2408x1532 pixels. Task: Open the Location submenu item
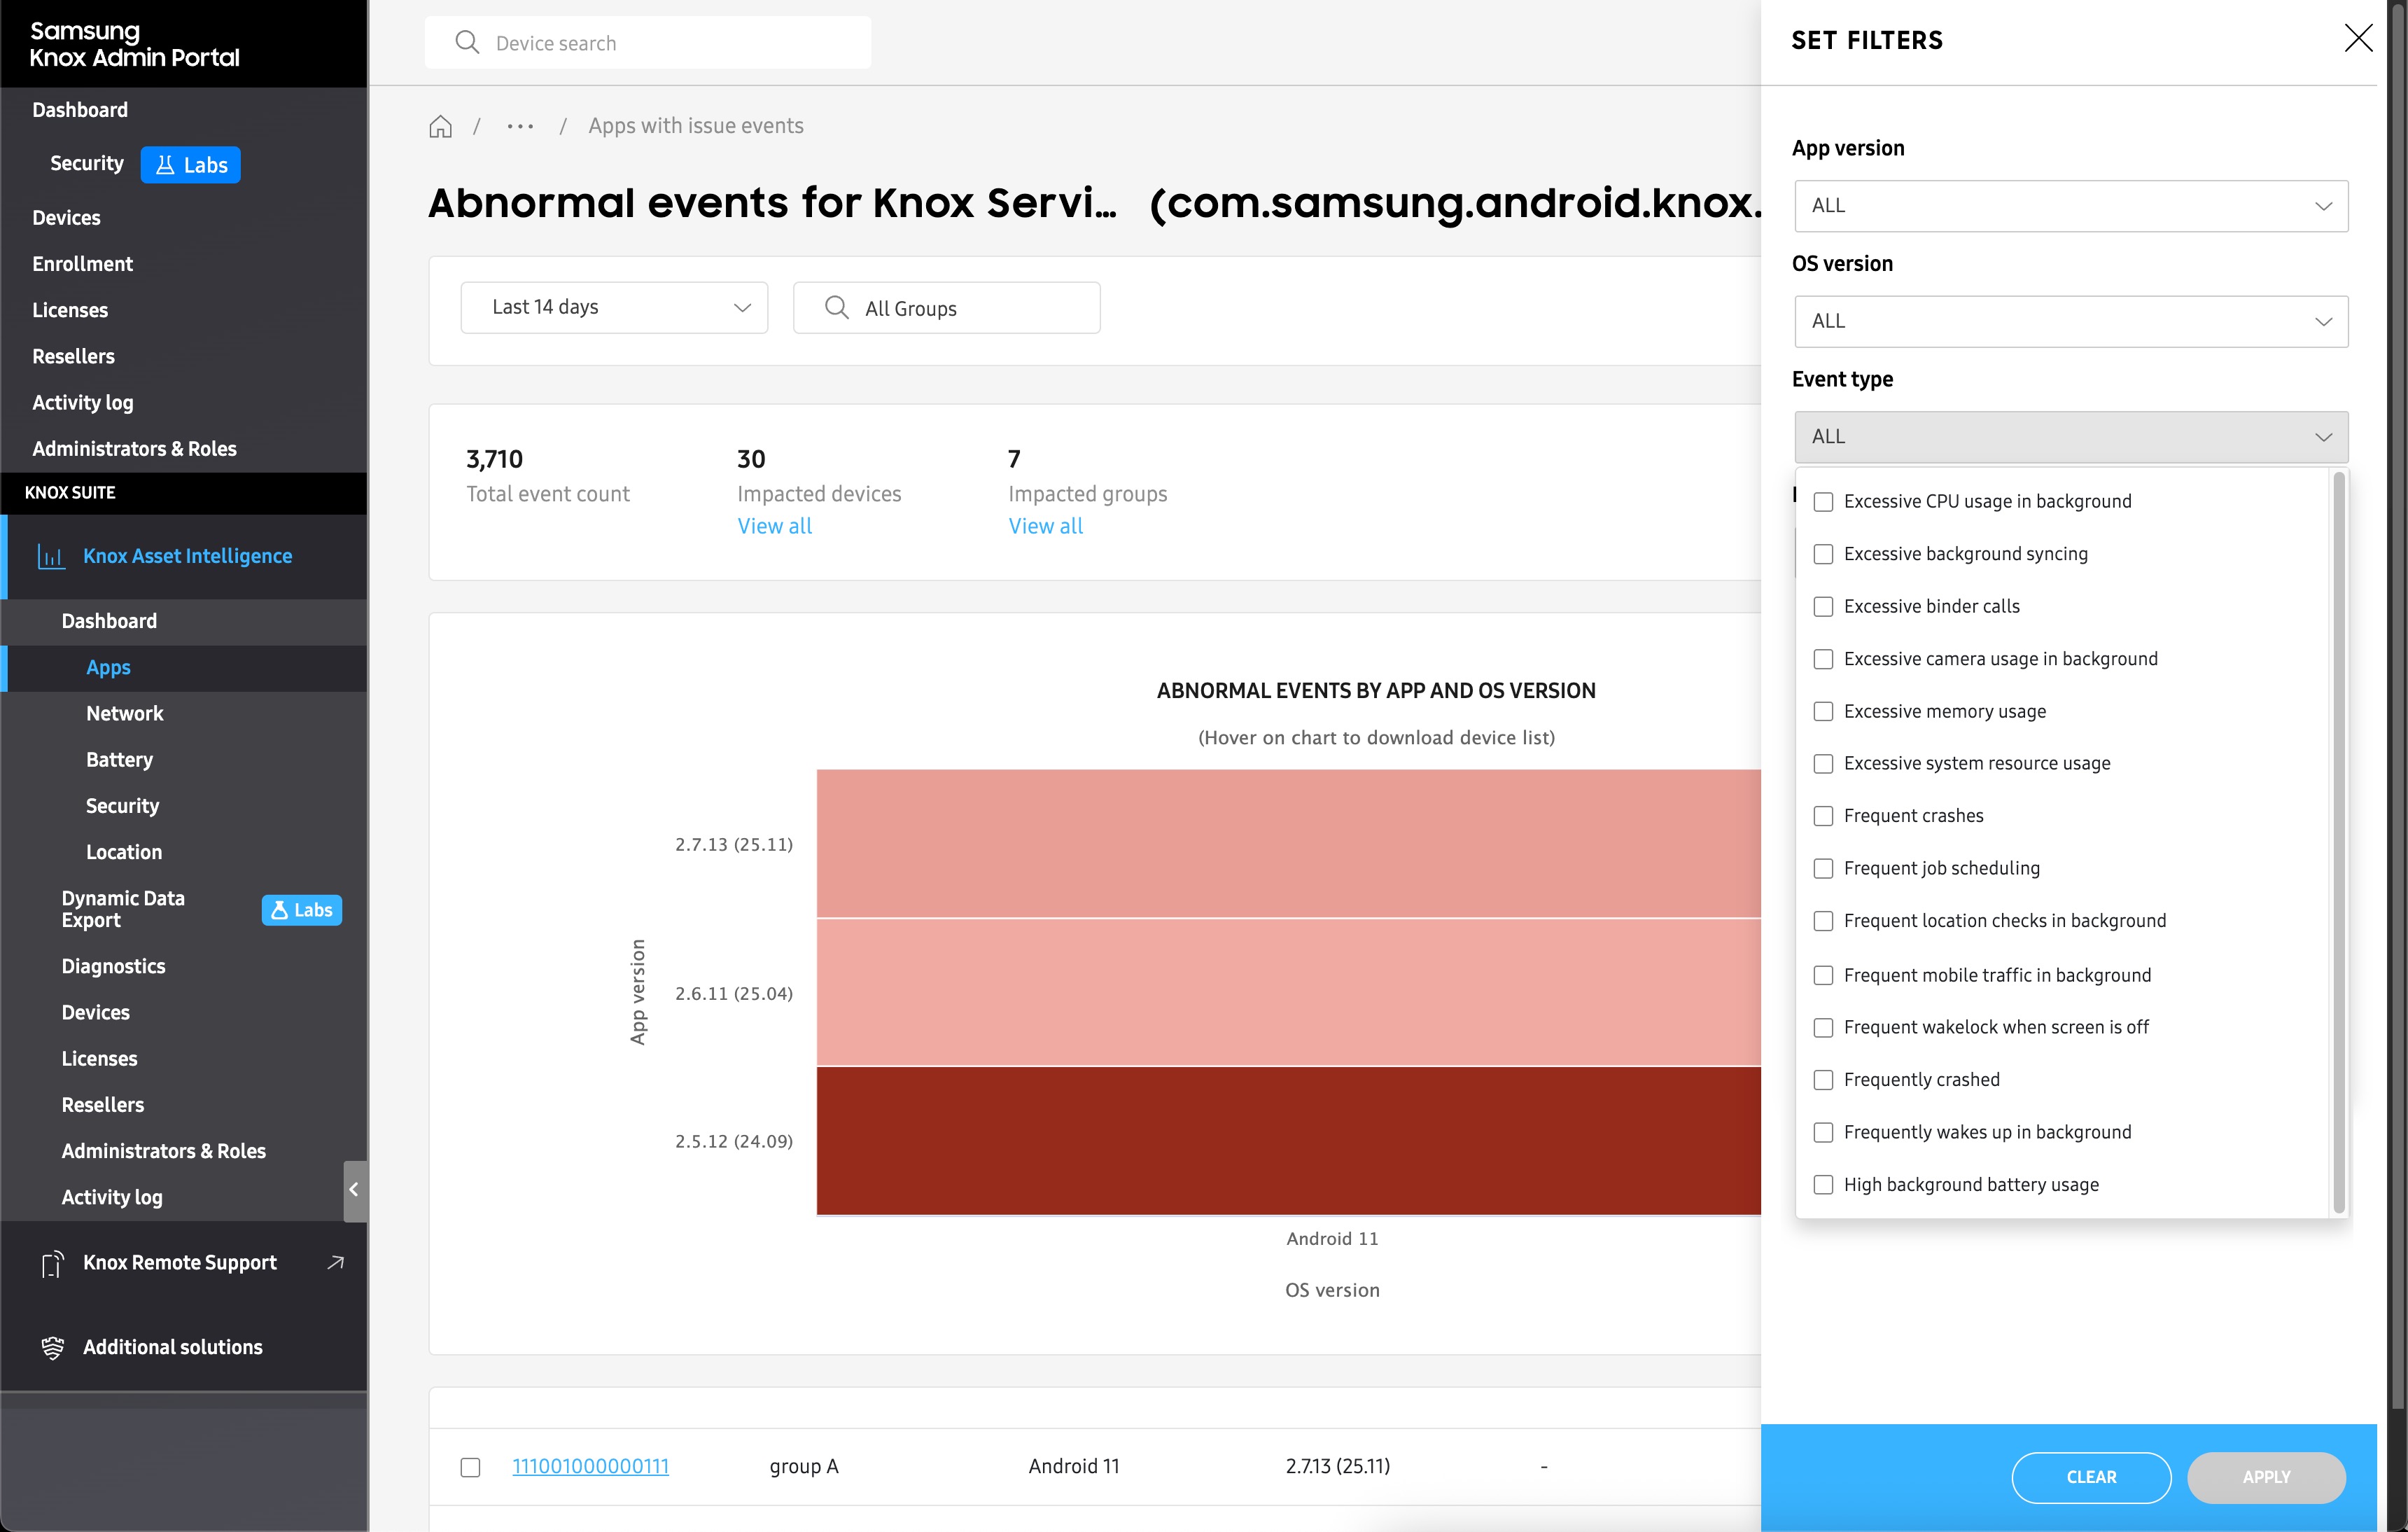pos(123,852)
